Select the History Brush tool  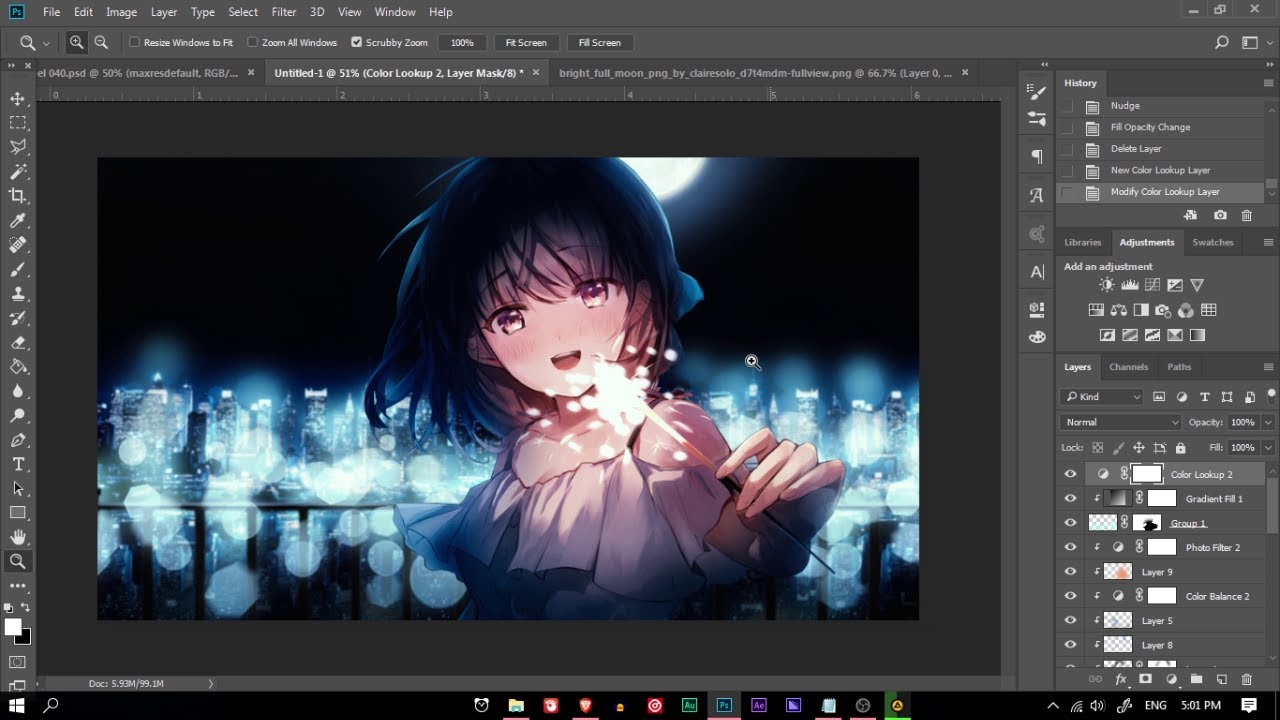[18, 318]
